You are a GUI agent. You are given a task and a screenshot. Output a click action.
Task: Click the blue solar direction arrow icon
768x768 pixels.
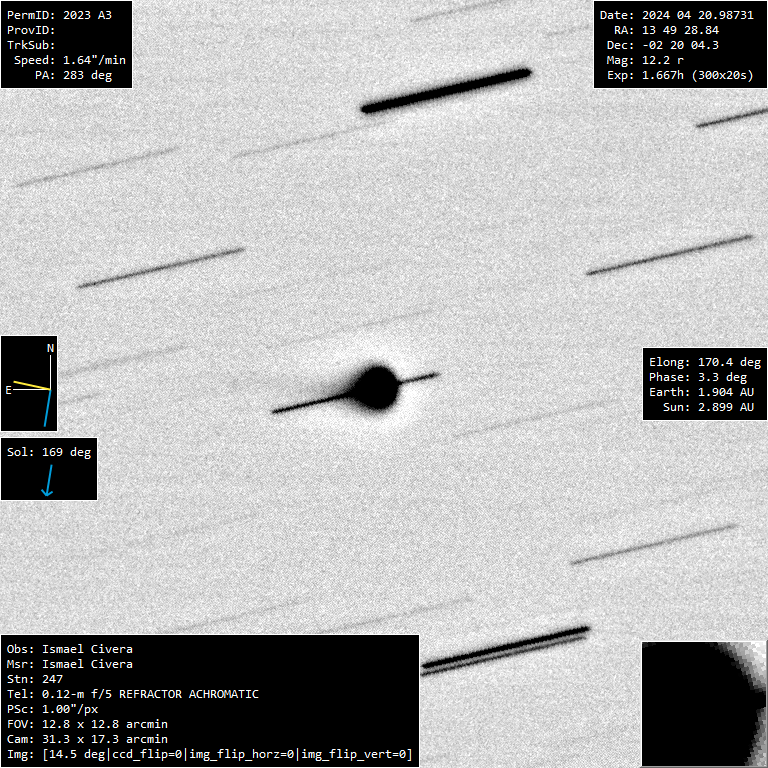(x=48, y=480)
